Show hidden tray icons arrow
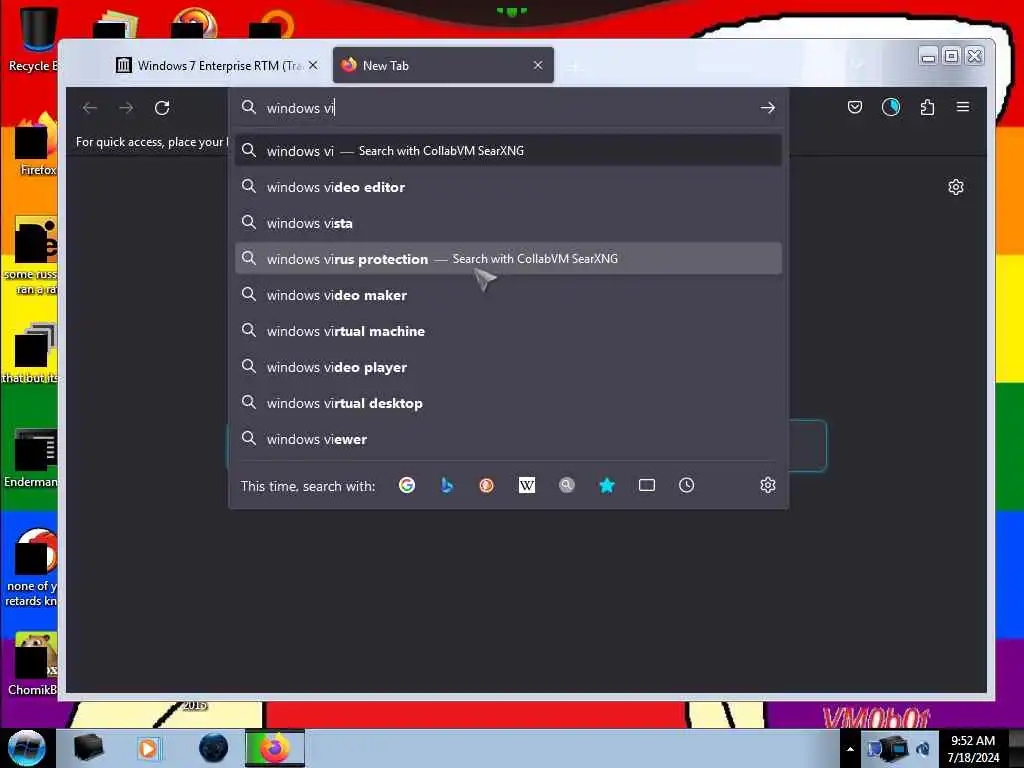 tap(850, 749)
